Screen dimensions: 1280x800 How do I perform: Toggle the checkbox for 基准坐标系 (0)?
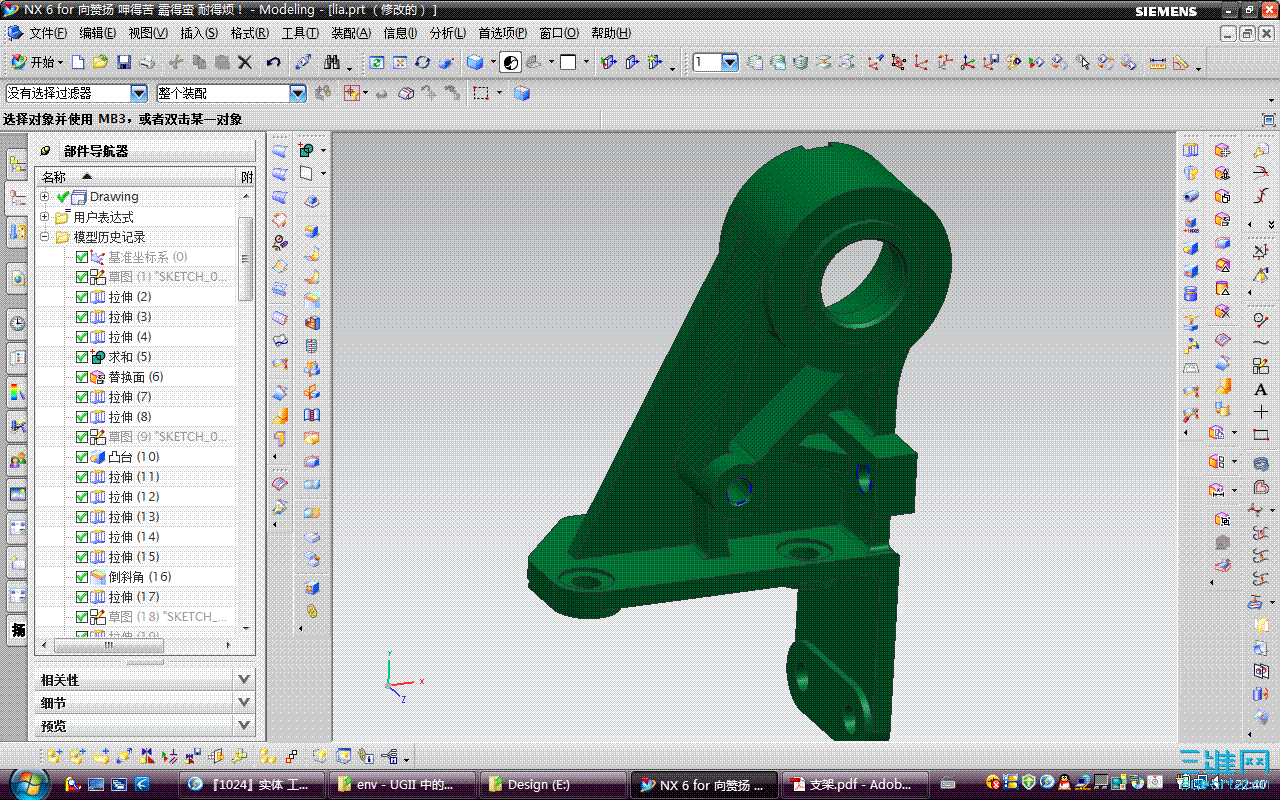[82, 257]
